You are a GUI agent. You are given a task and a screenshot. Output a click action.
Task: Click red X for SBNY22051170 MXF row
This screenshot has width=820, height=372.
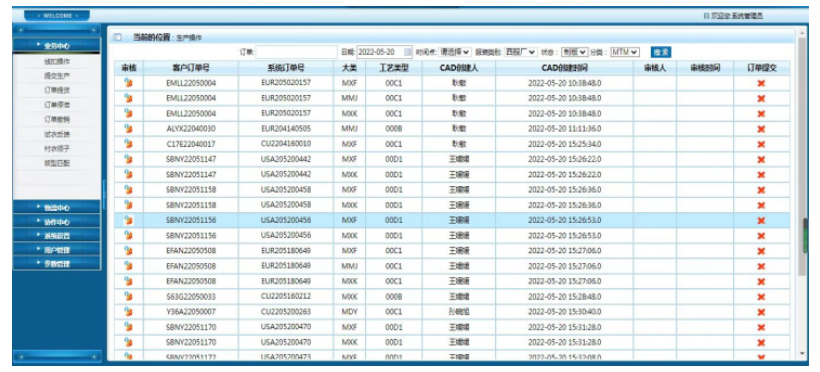click(761, 328)
